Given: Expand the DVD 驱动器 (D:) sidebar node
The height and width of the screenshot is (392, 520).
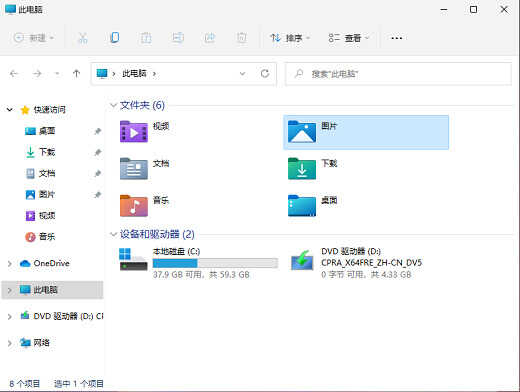Looking at the screenshot, I should (10, 316).
